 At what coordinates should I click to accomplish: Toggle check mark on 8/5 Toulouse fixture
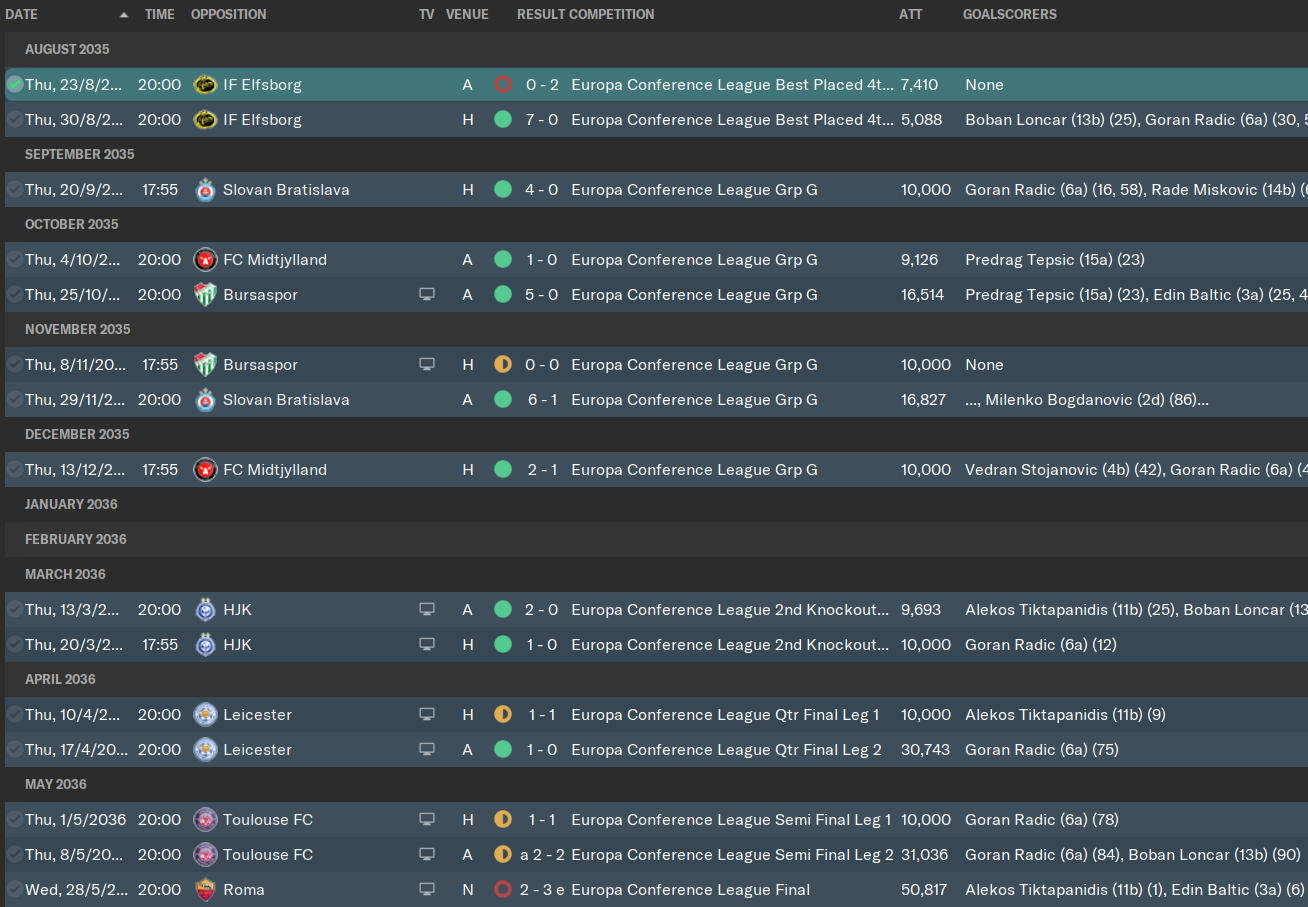click(14, 855)
